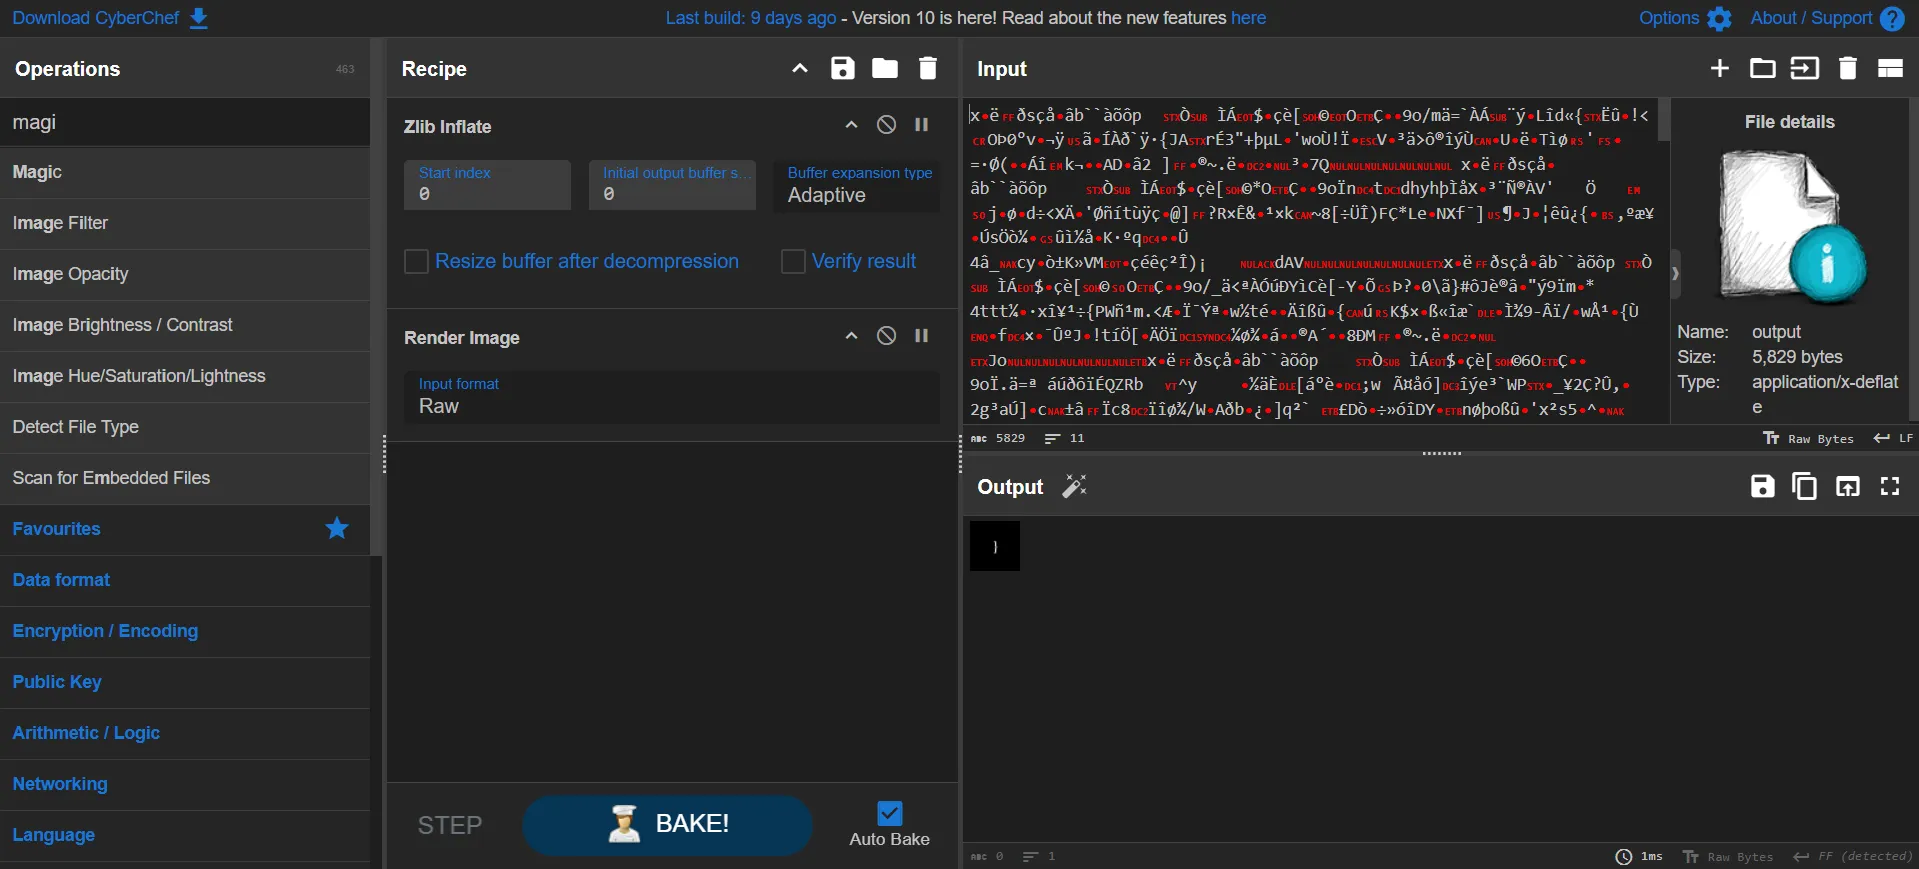Click the rendered output image thumbnail

(995, 546)
